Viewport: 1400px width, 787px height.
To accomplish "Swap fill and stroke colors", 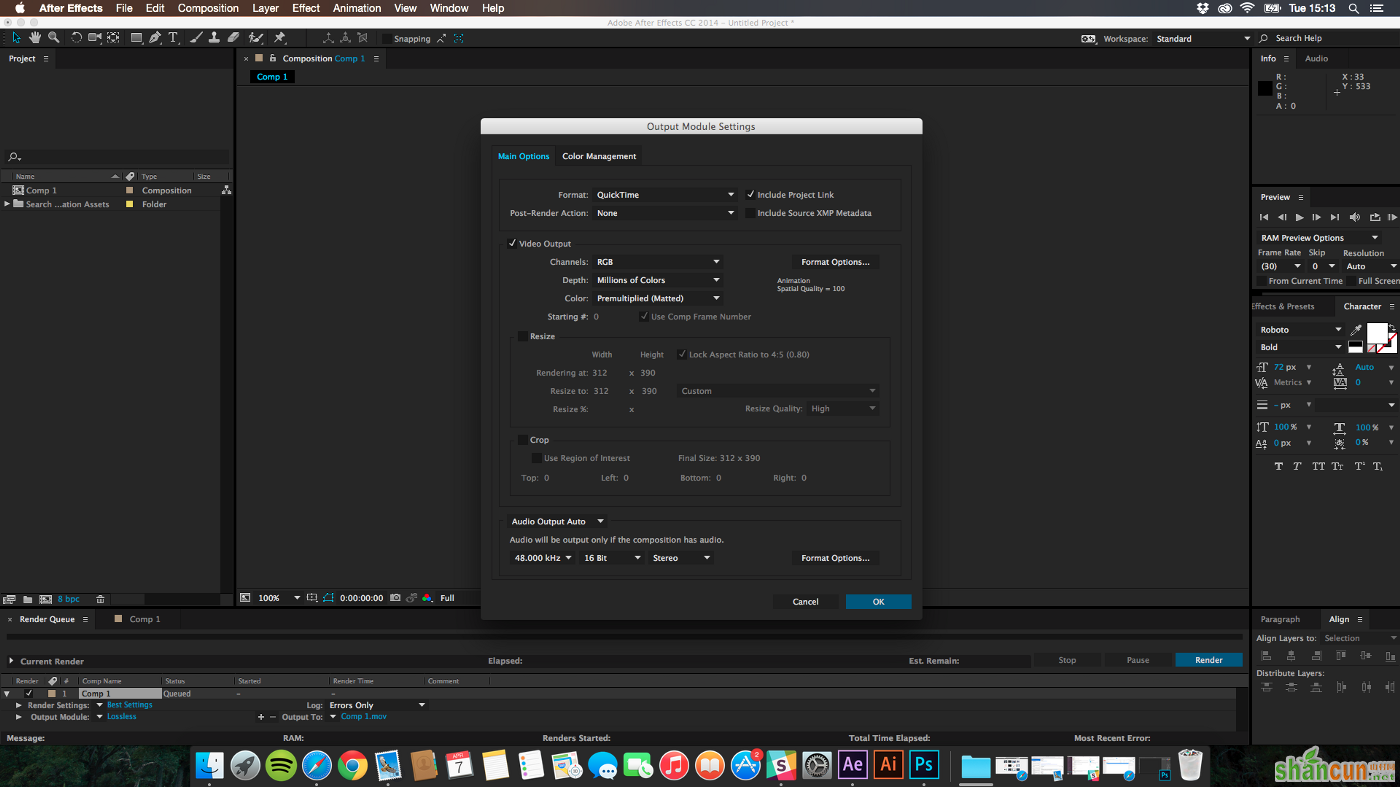I will click(1392, 327).
